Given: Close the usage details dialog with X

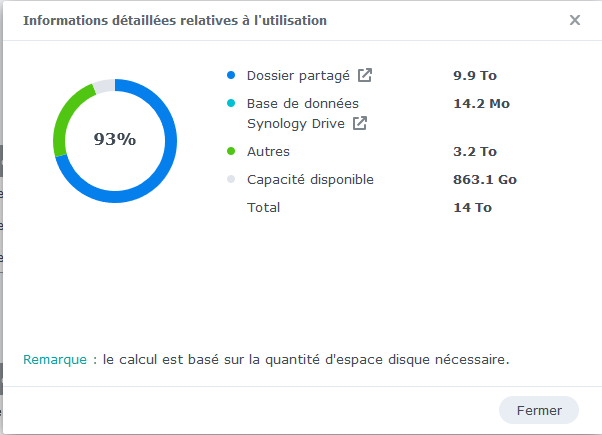Looking at the screenshot, I should pyautogui.click(x=575, y=20).
